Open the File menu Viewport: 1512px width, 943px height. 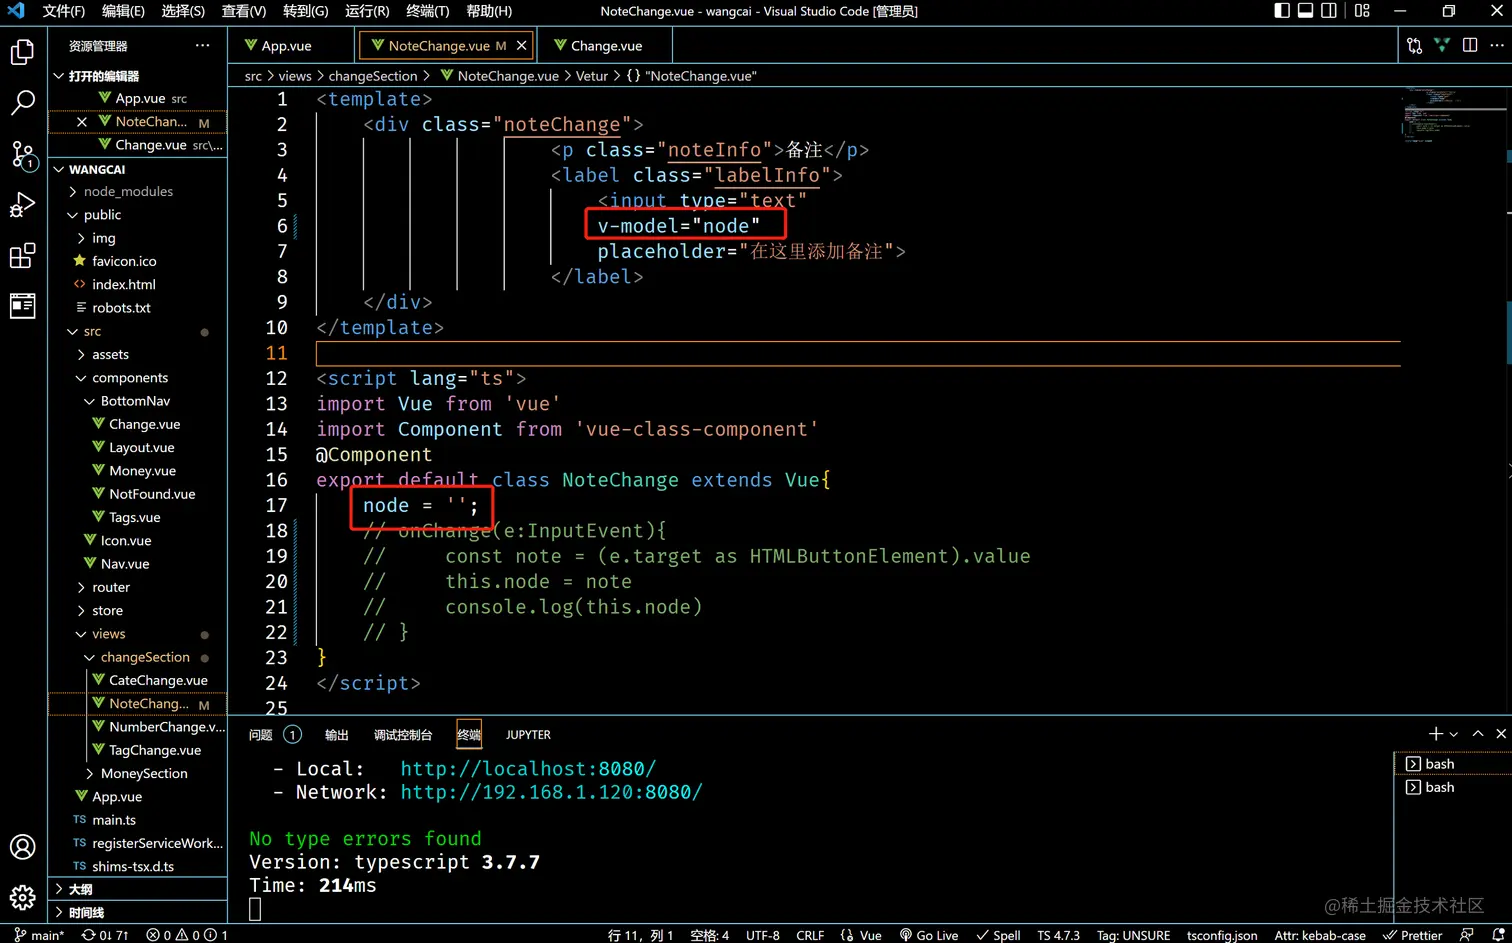tap(63, 11)
